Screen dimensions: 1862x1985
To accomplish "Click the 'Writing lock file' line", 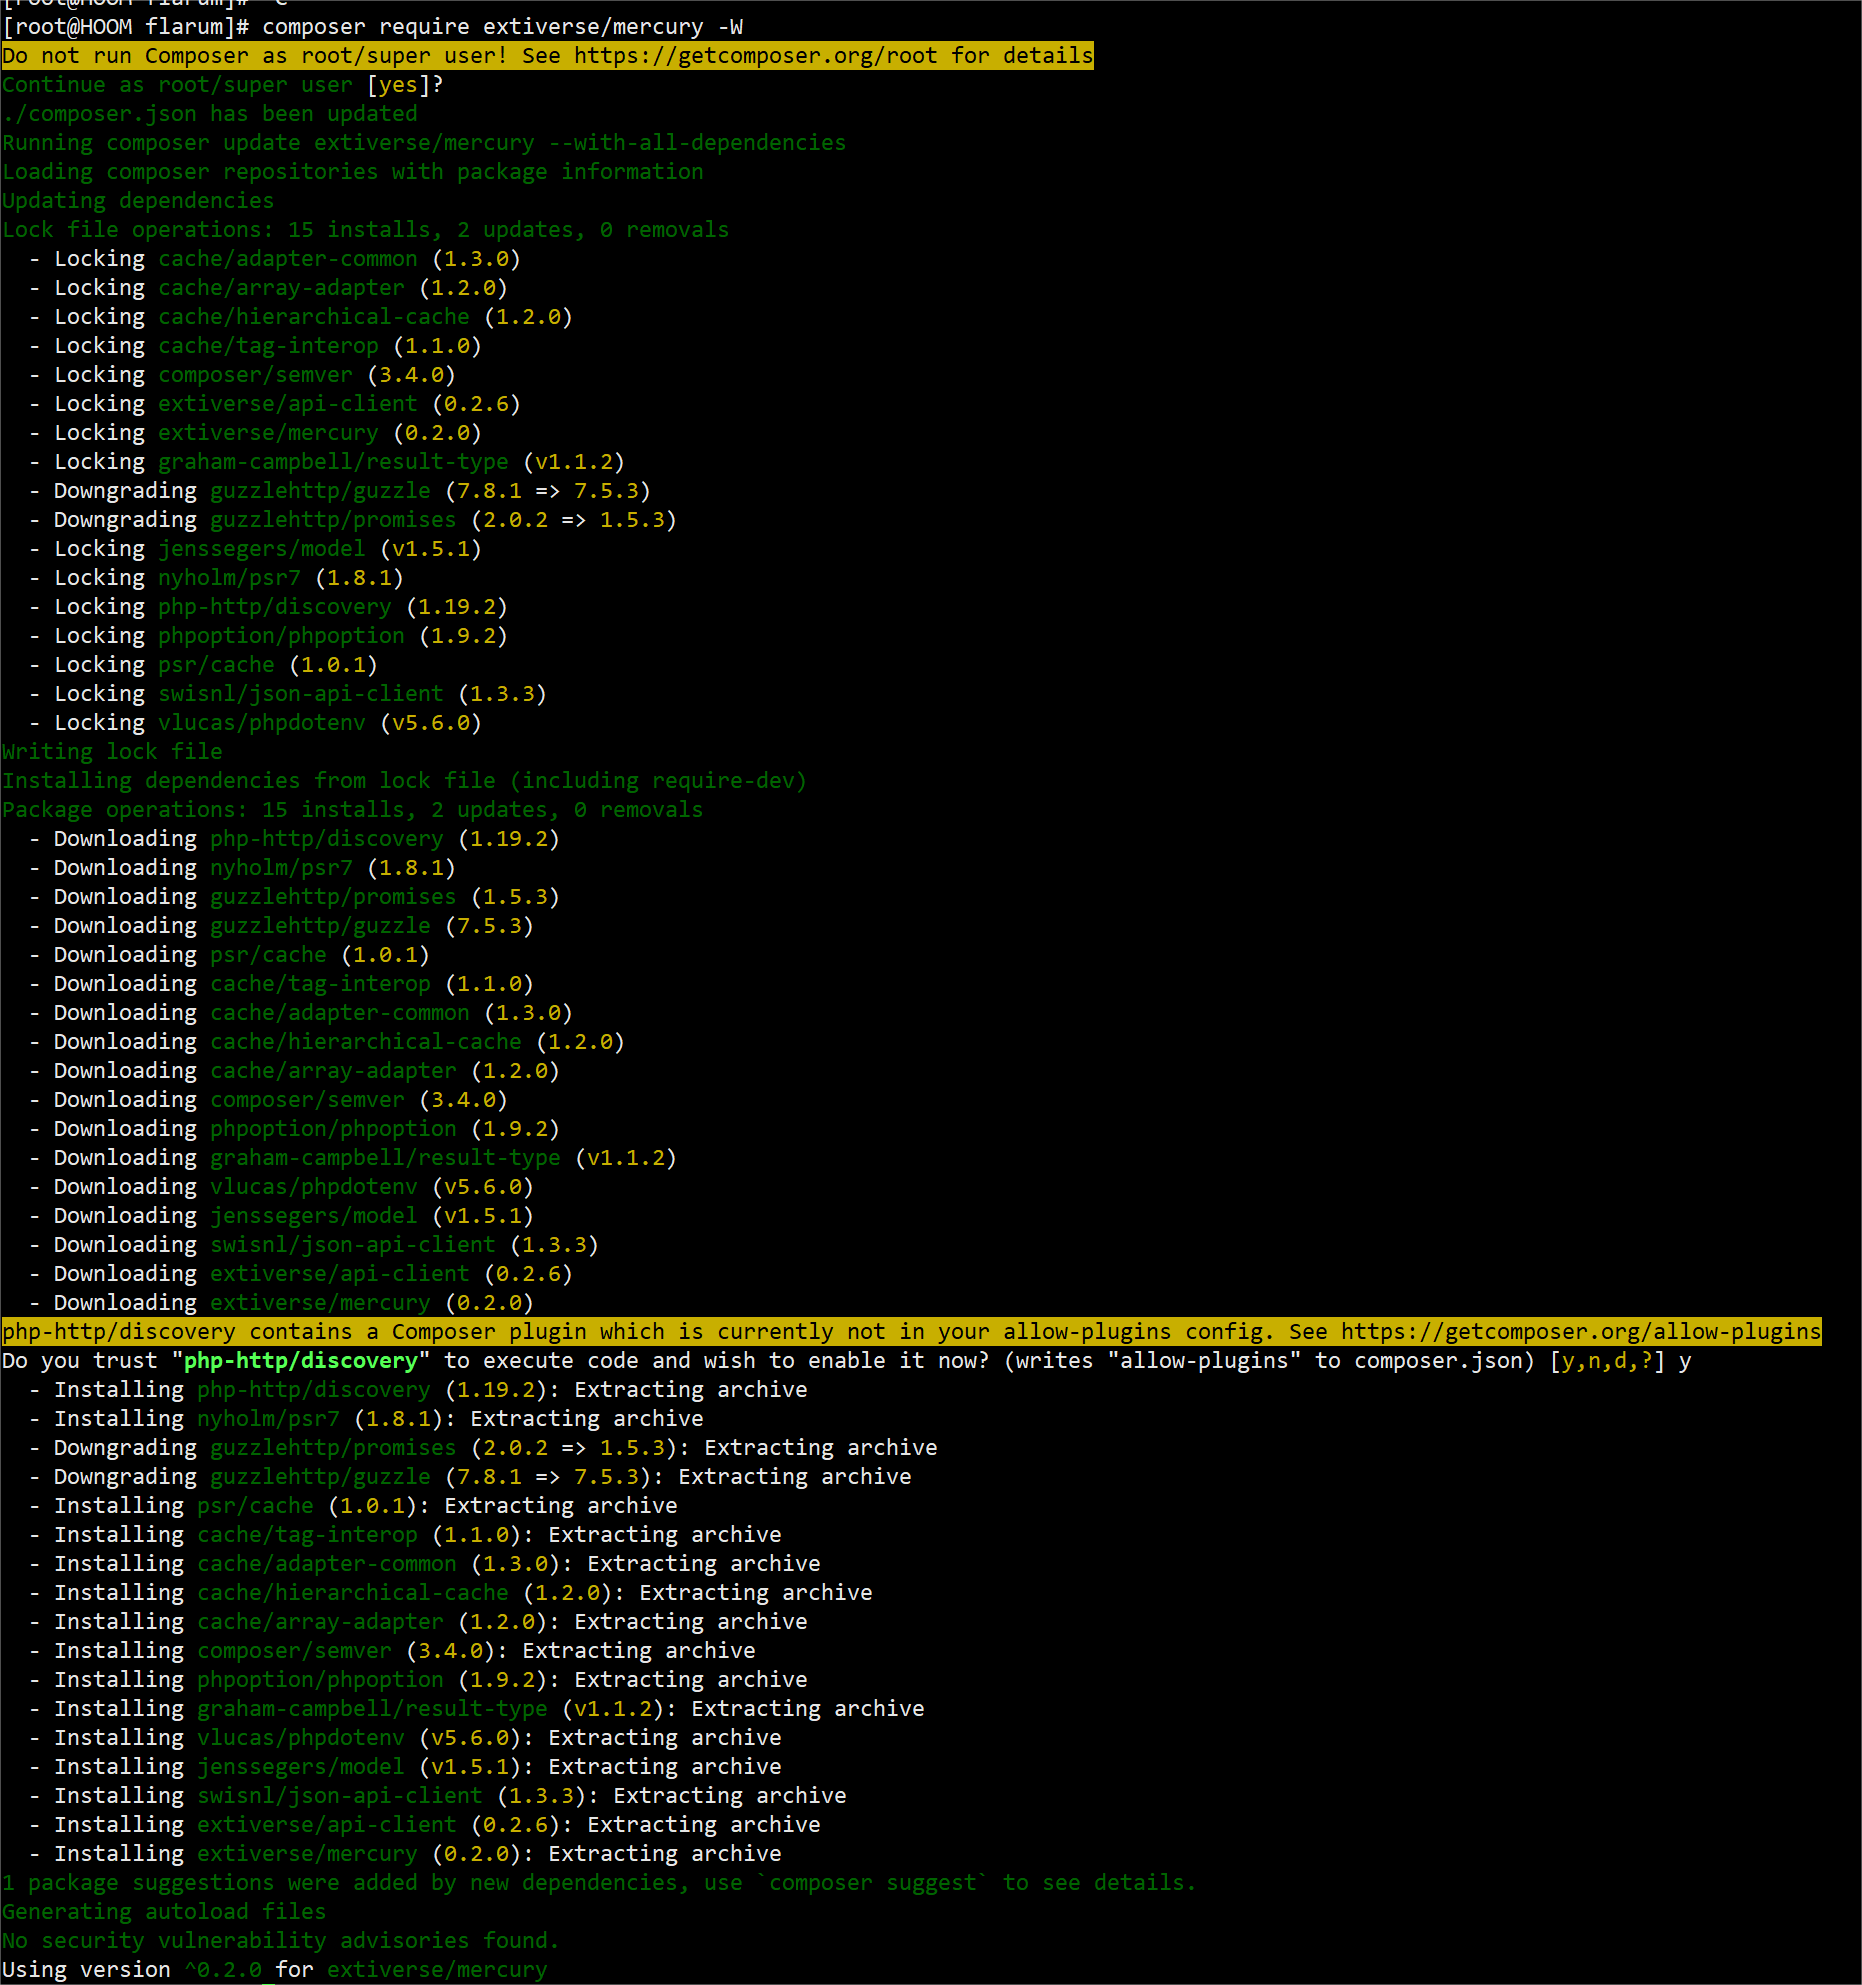I will [112, 752].
